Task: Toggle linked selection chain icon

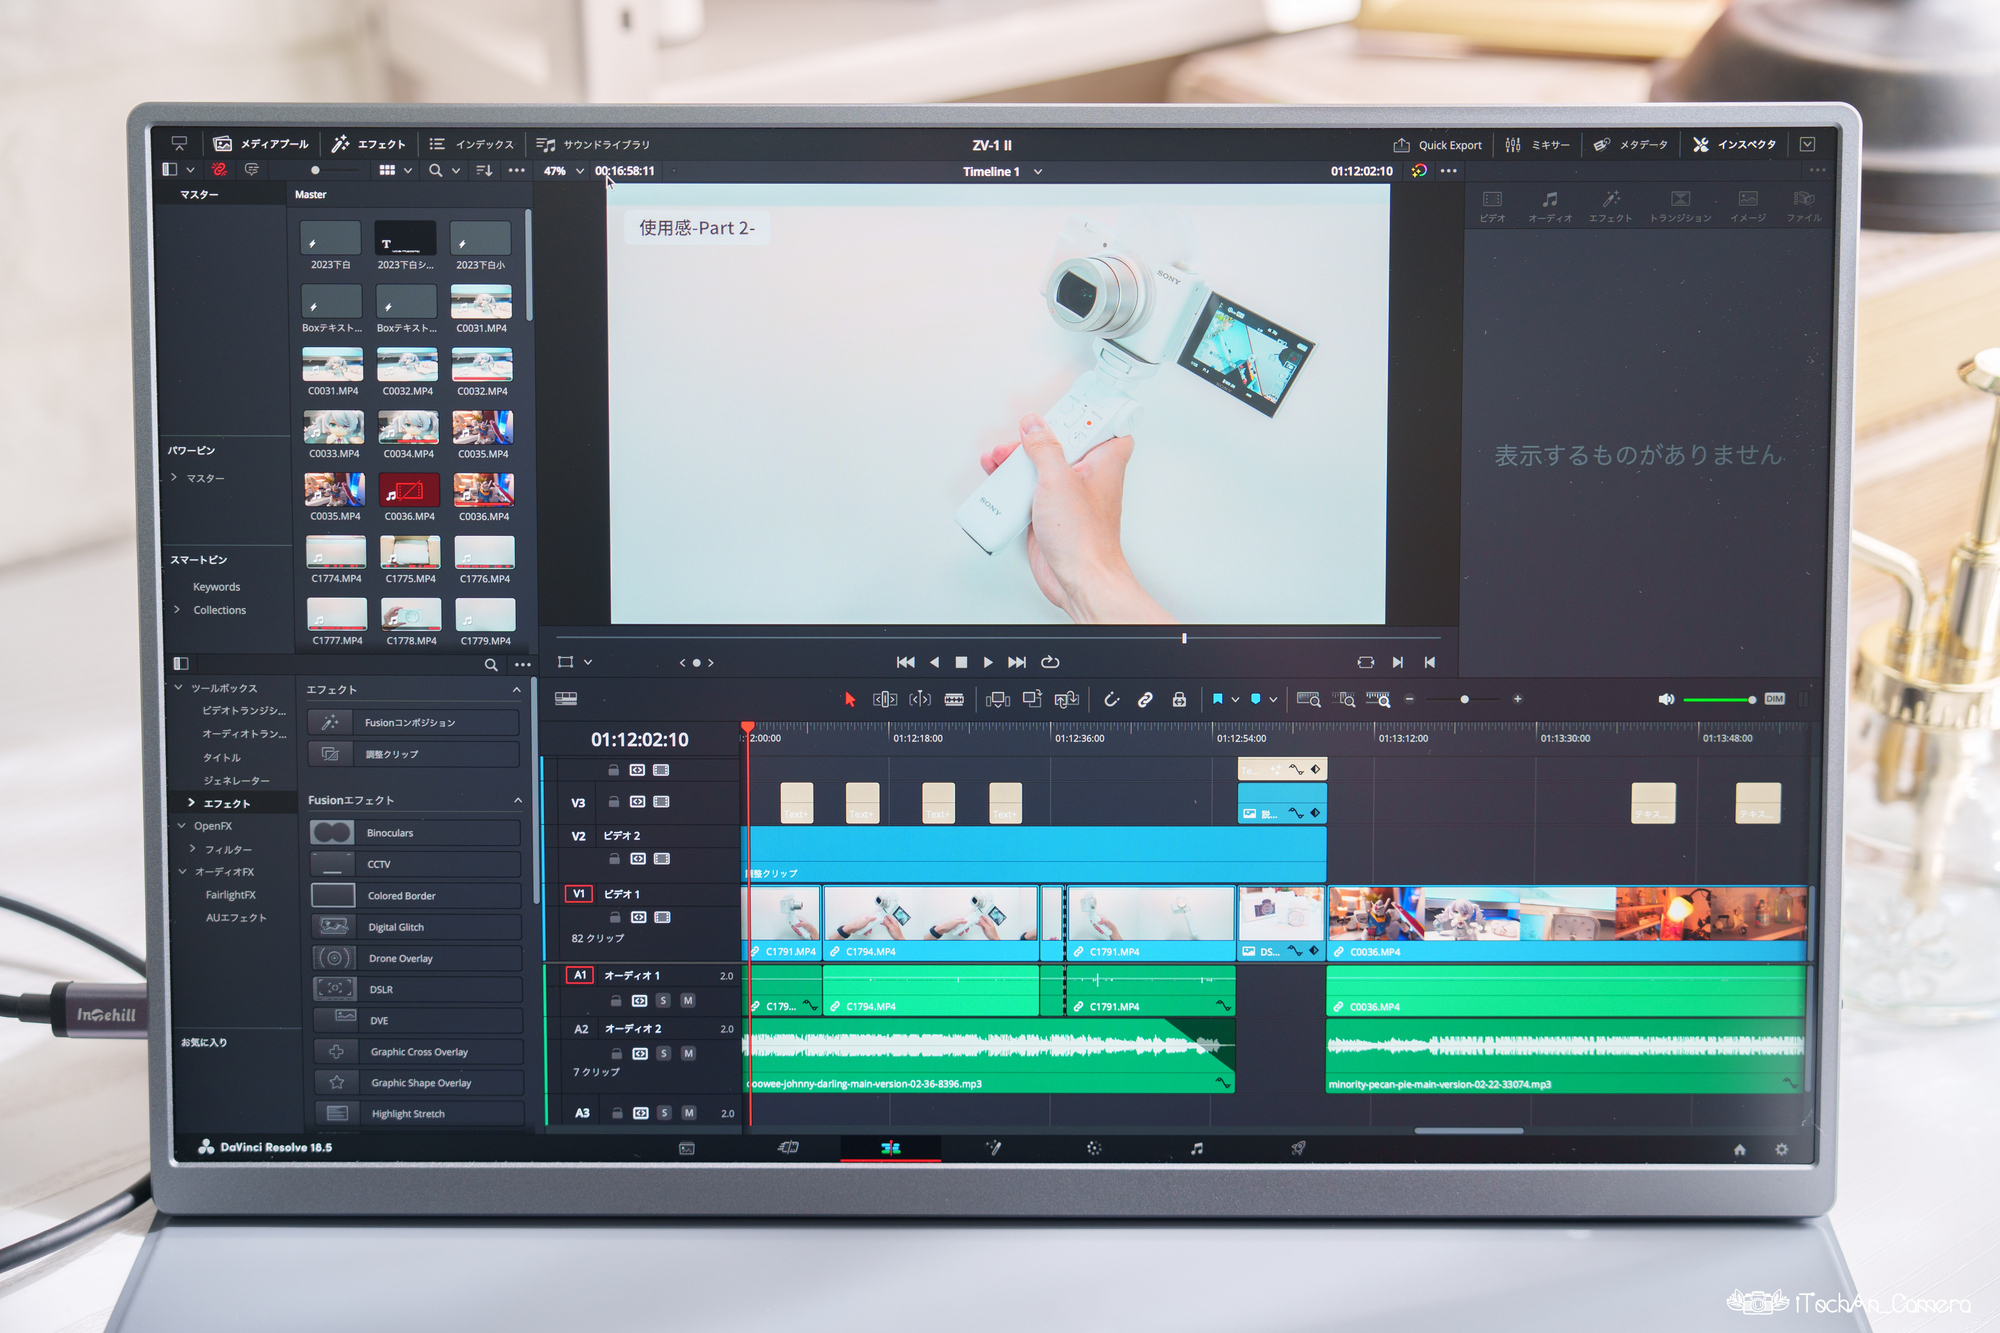Action: coord(1145,699)
